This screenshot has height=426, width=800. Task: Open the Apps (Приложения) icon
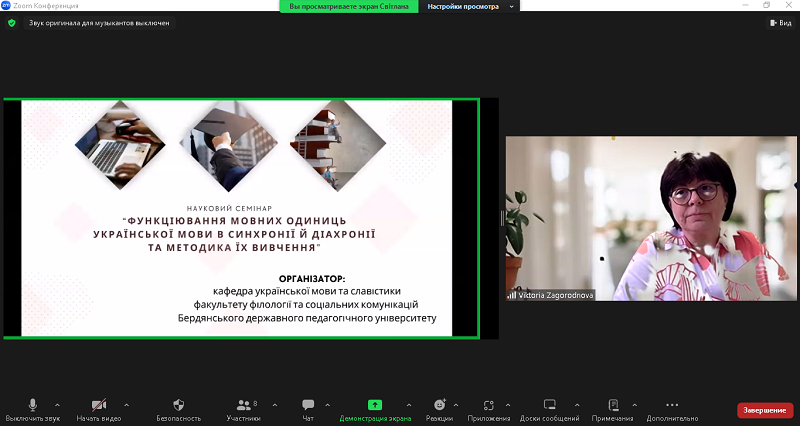click(489, 405)
